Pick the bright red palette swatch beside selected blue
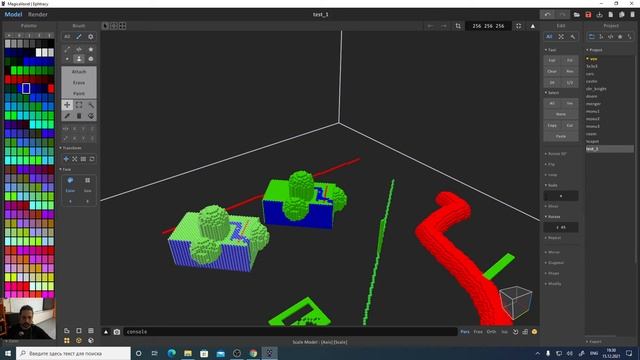The width and height of the screenshot is (640, 360). (51, 89)
